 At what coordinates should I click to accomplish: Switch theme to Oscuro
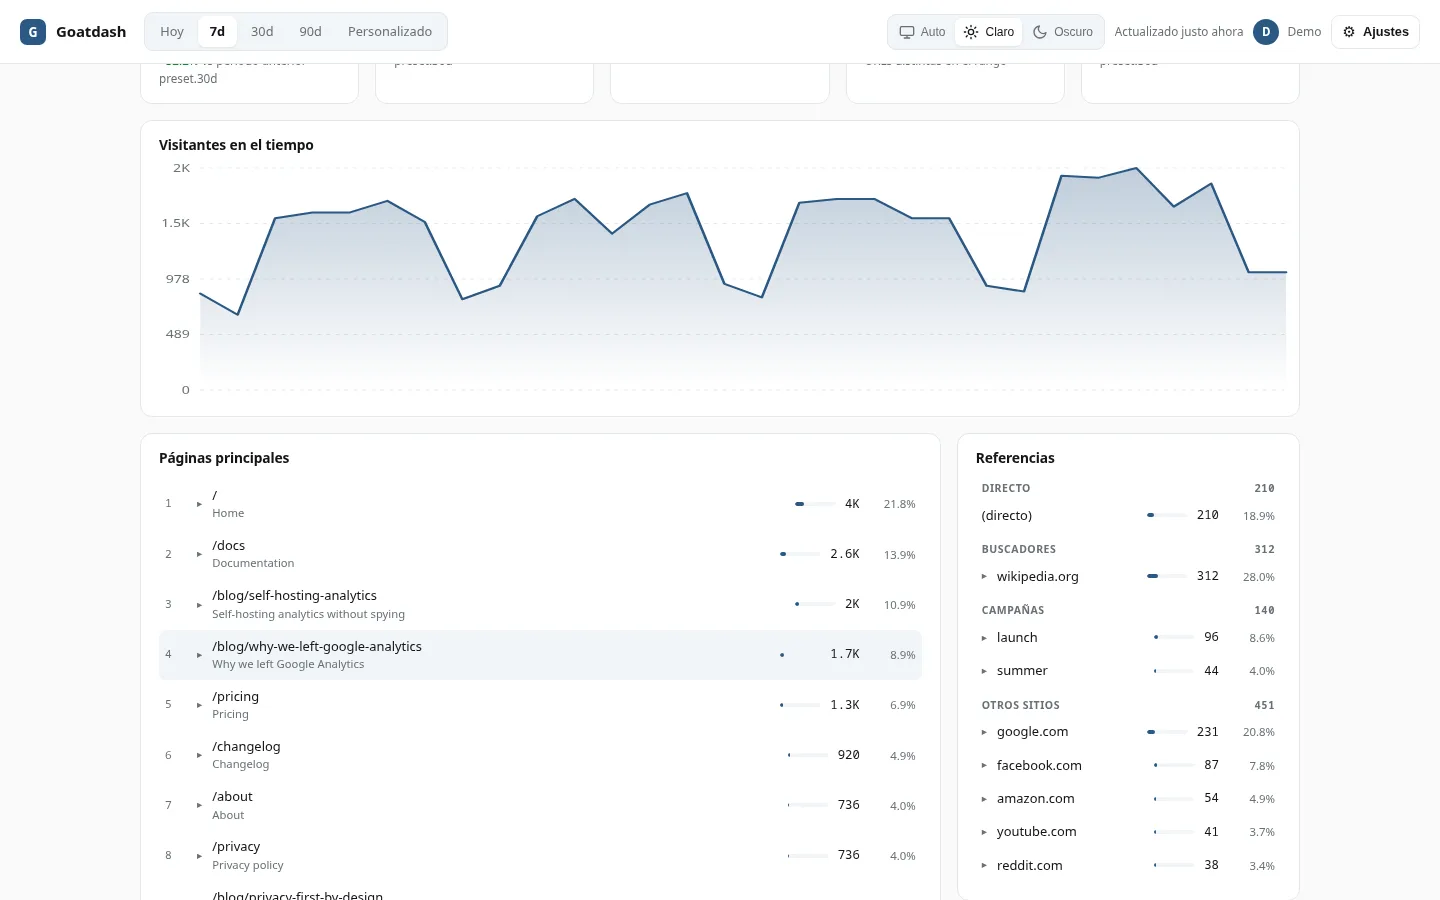(1063, 32)
